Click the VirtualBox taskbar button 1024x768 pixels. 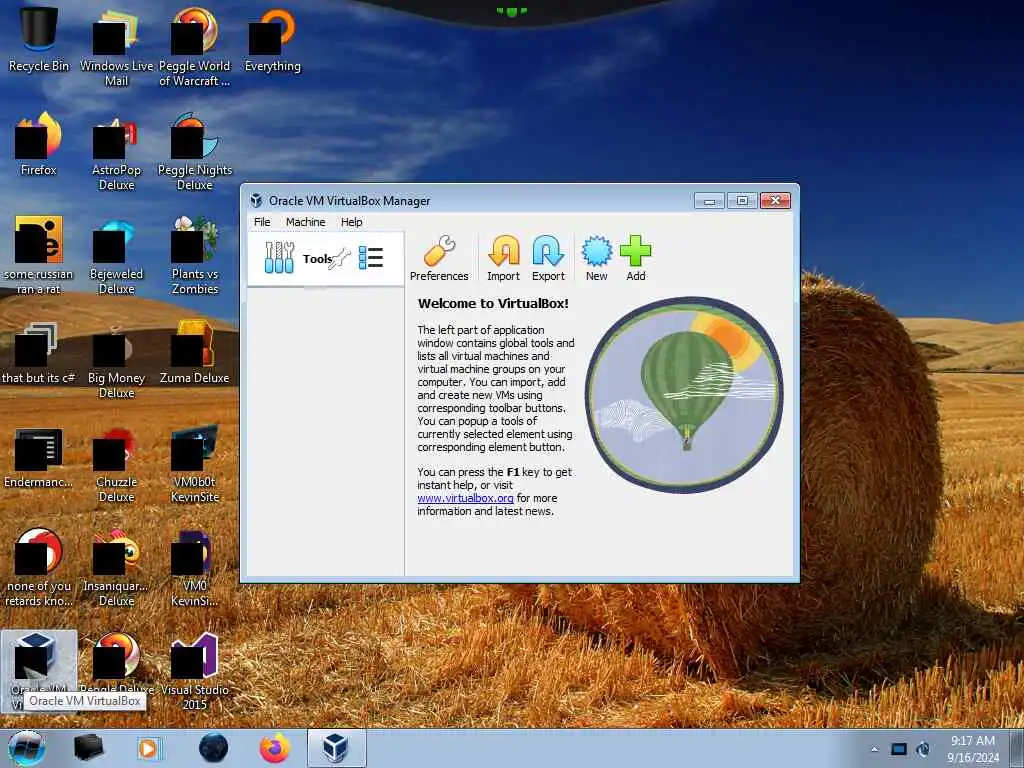336,748
